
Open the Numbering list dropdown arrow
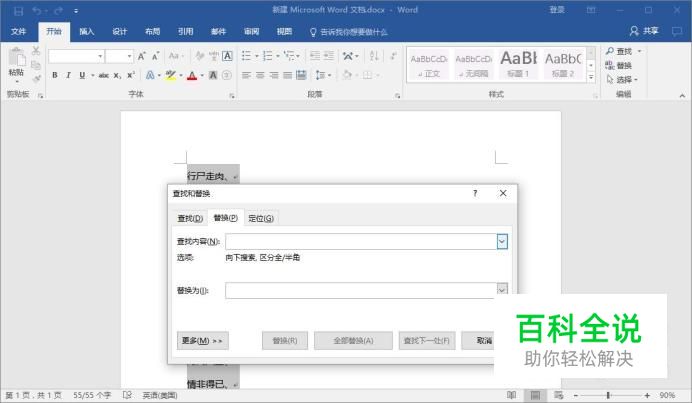point(278,56)
